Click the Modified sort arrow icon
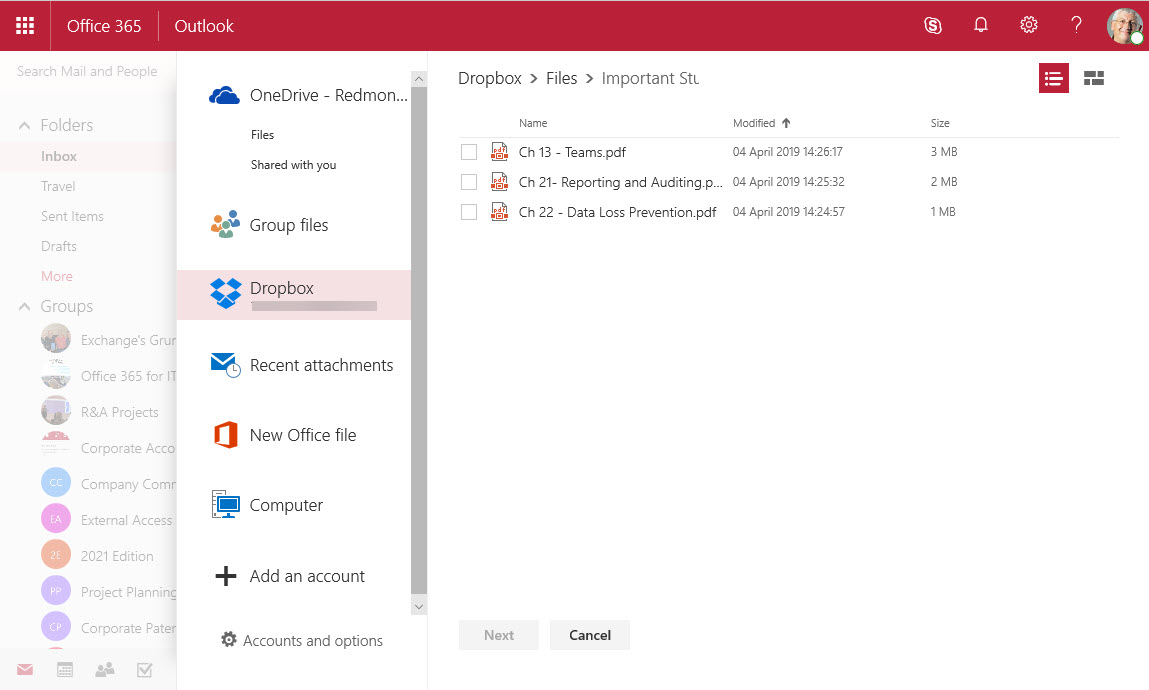 tap(786, 123)
